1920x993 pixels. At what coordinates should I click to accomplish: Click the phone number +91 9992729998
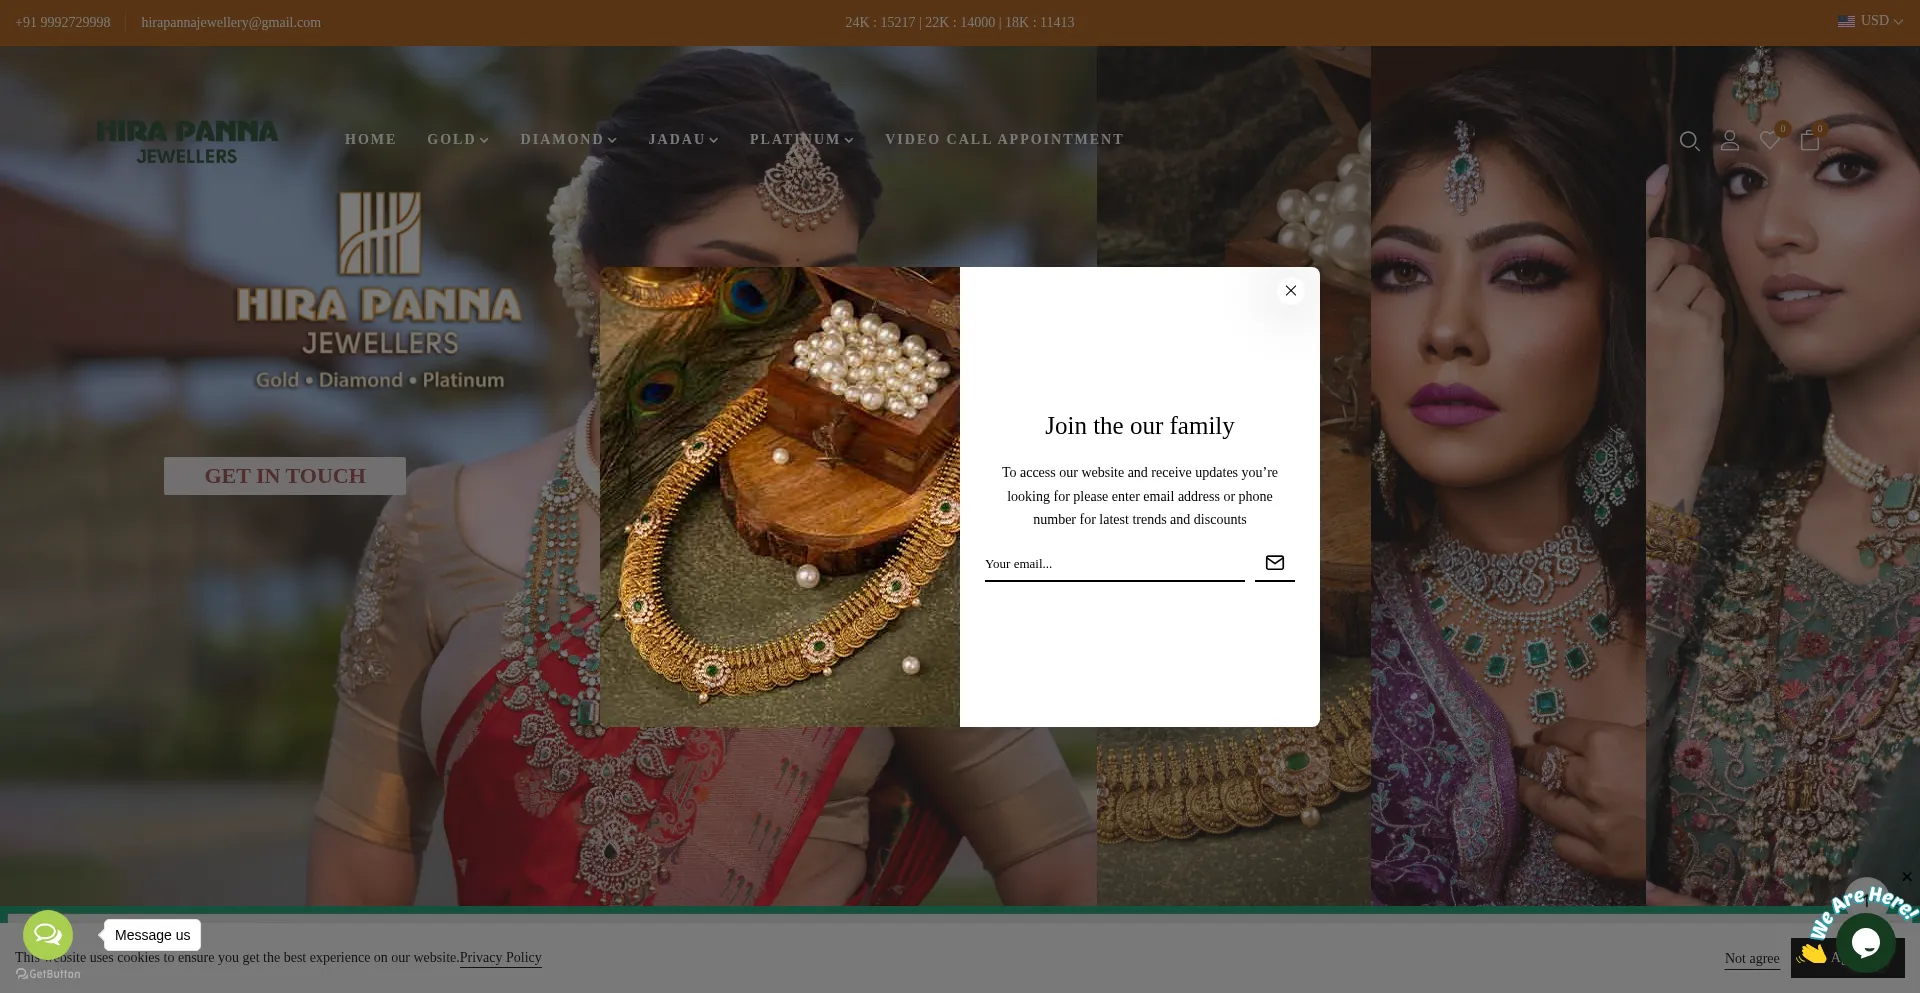[x=63, y=22]
